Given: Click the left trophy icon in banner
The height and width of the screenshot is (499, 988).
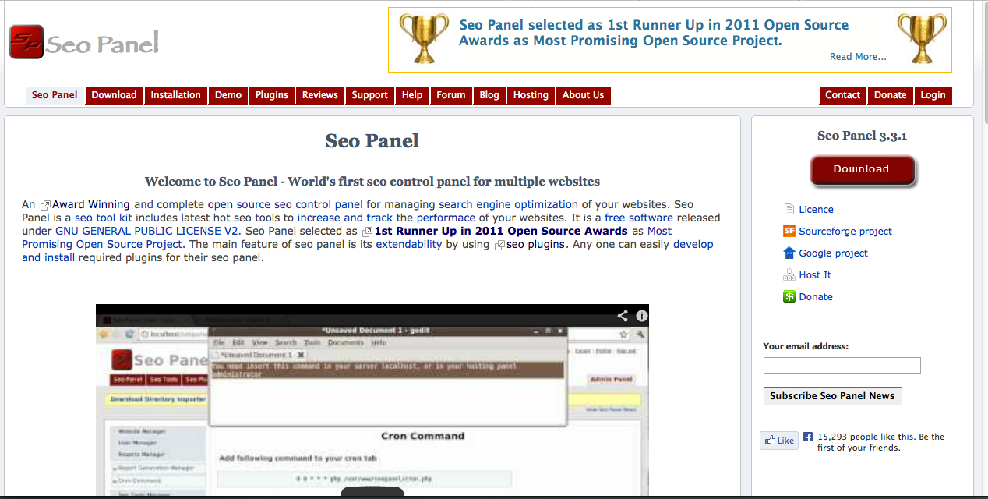Looking at the screenshot, I should [423, 38].
